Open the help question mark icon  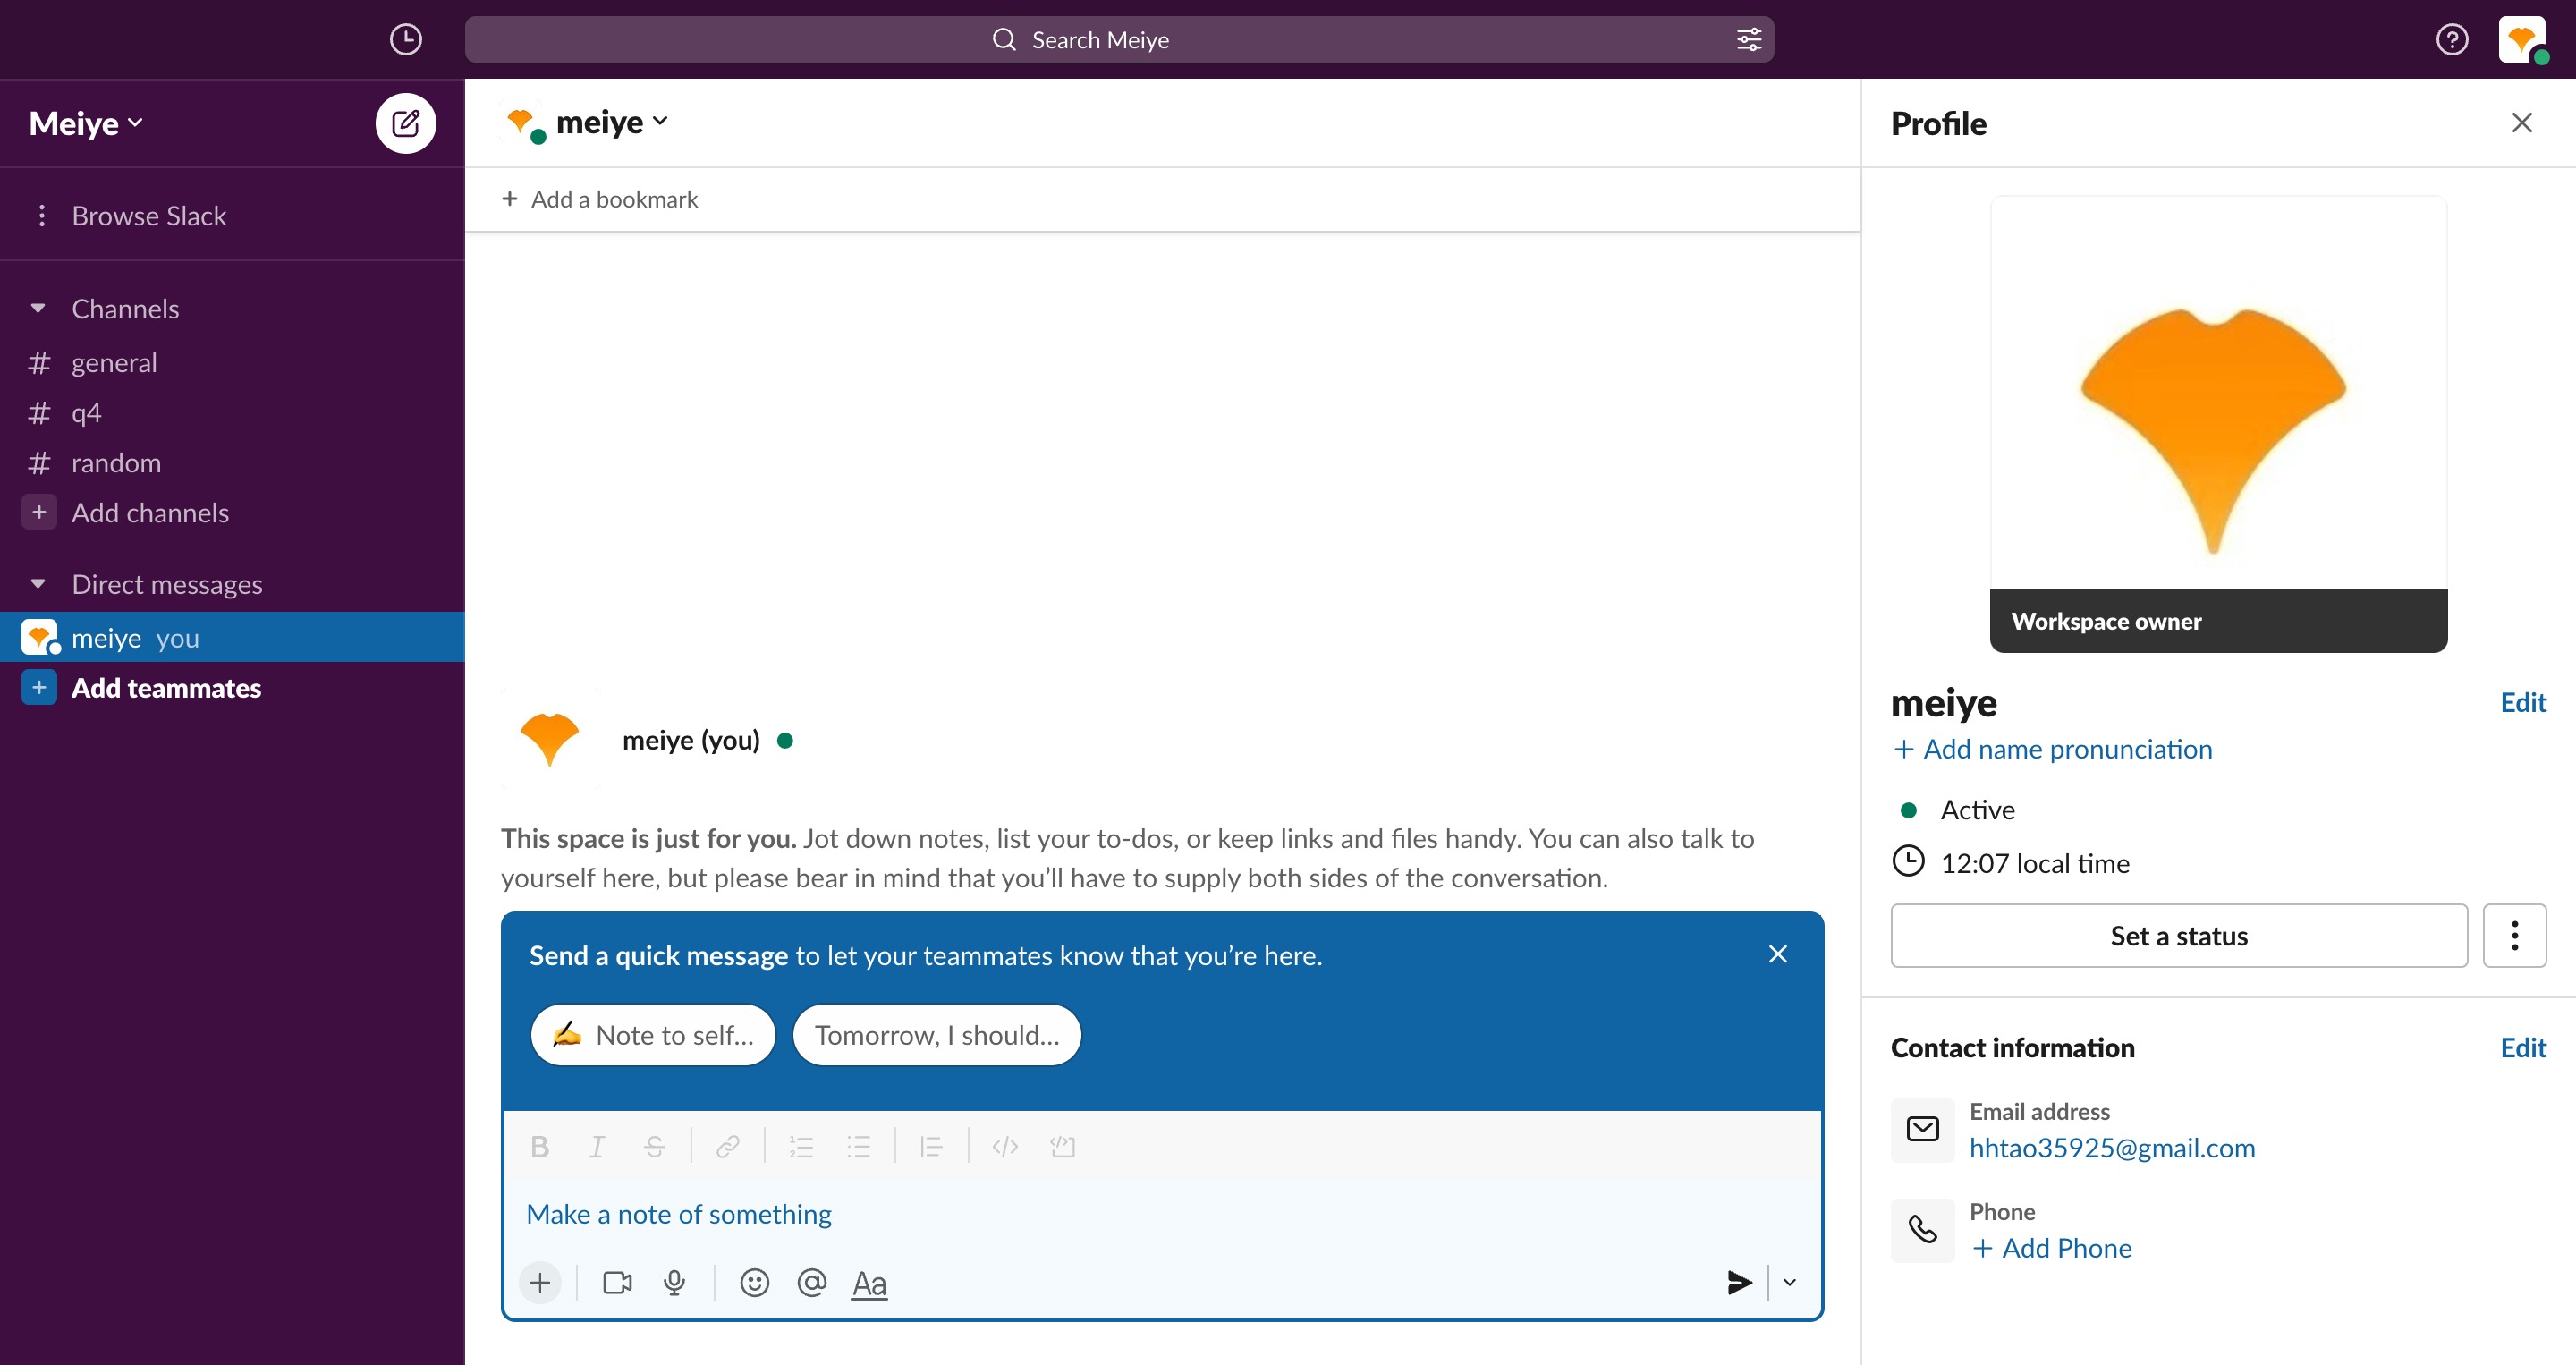tap(2451, 40)
